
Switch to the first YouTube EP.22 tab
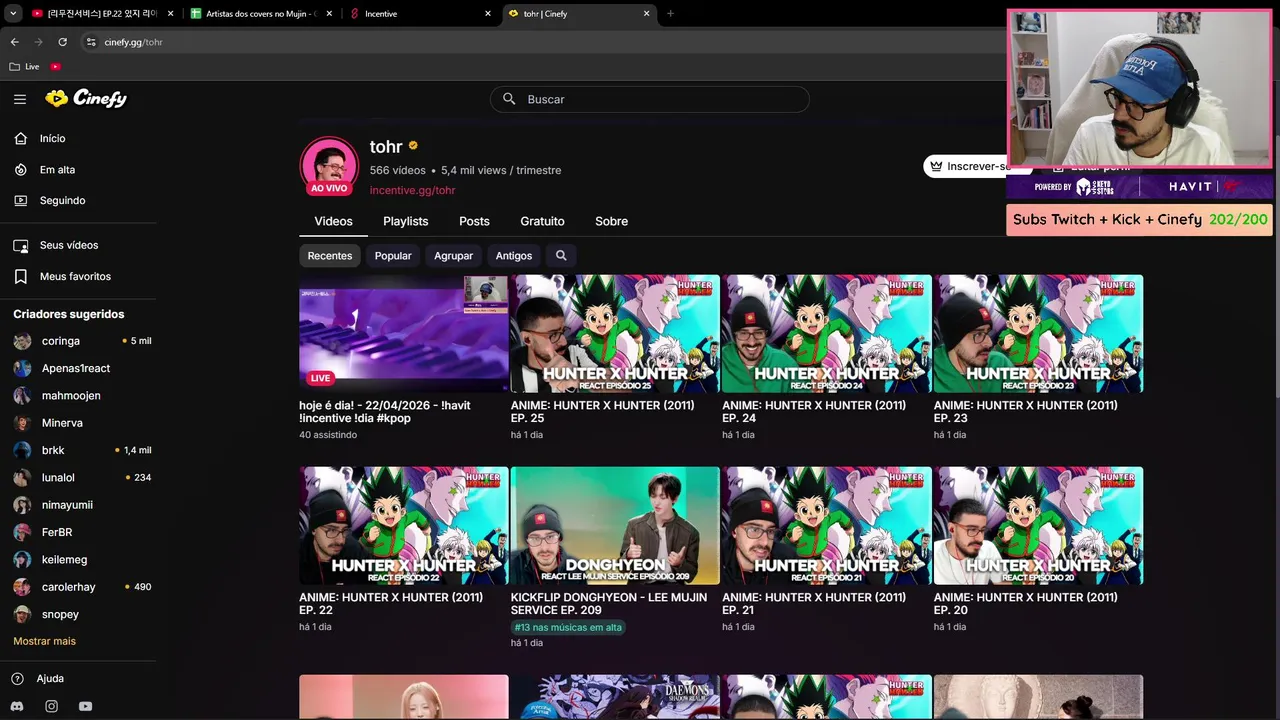[x=103, y=14]
